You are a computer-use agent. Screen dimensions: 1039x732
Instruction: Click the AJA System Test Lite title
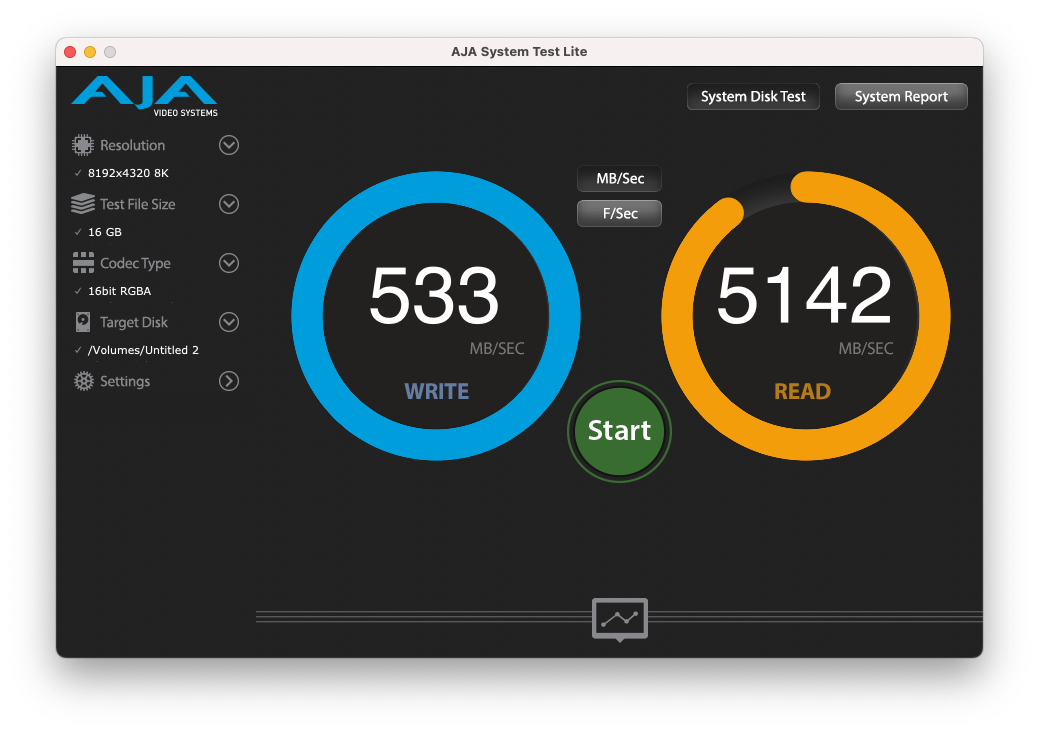point(519,52)
